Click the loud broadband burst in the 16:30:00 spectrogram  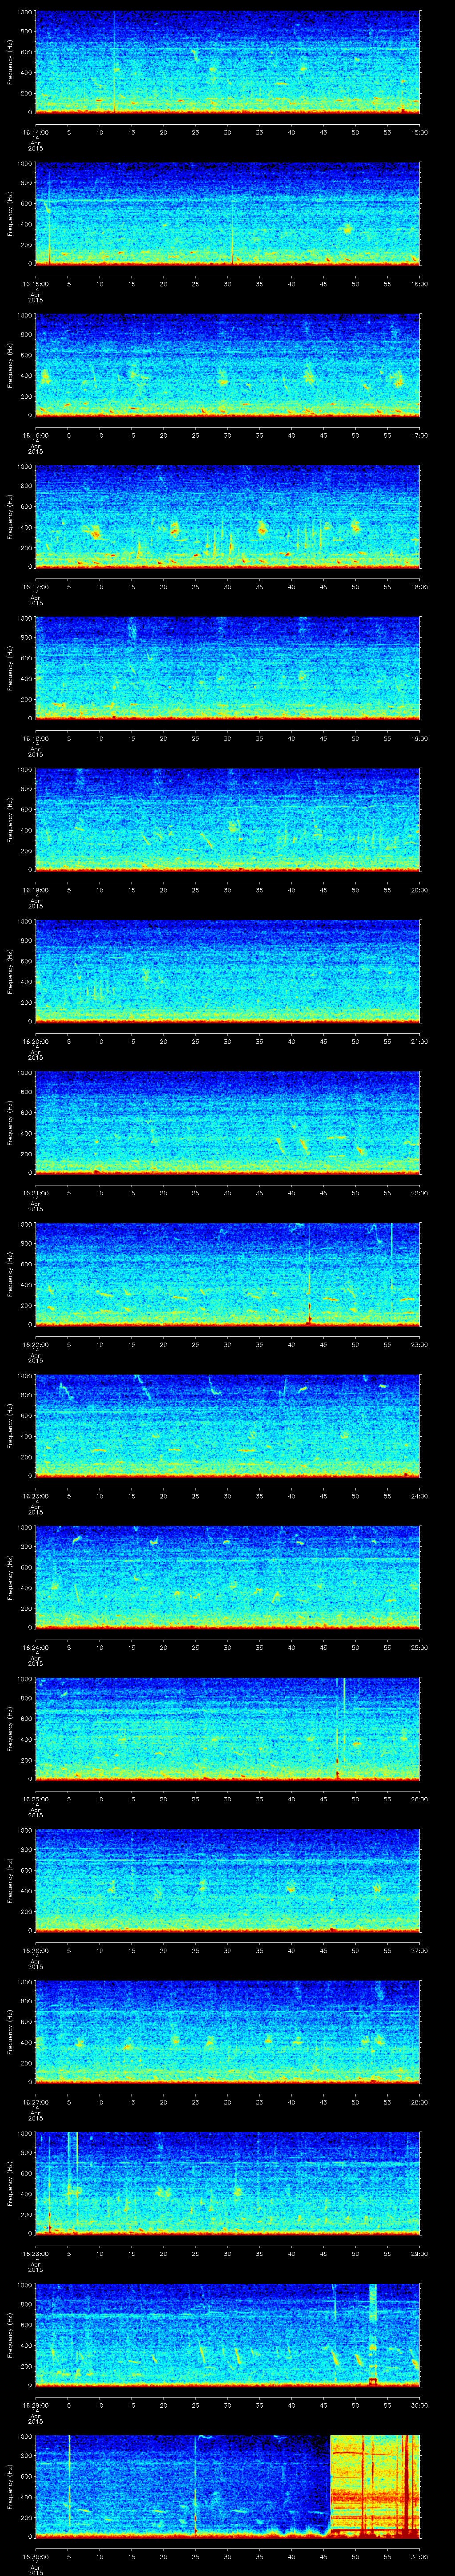375,2486
